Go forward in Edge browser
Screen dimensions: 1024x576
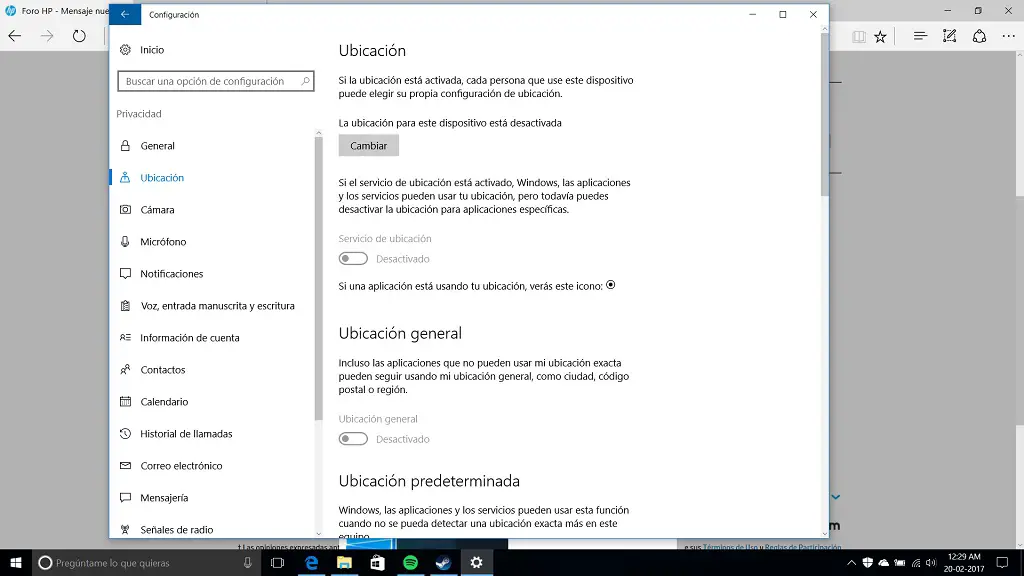pyautogui.click(x=47, y=36)
